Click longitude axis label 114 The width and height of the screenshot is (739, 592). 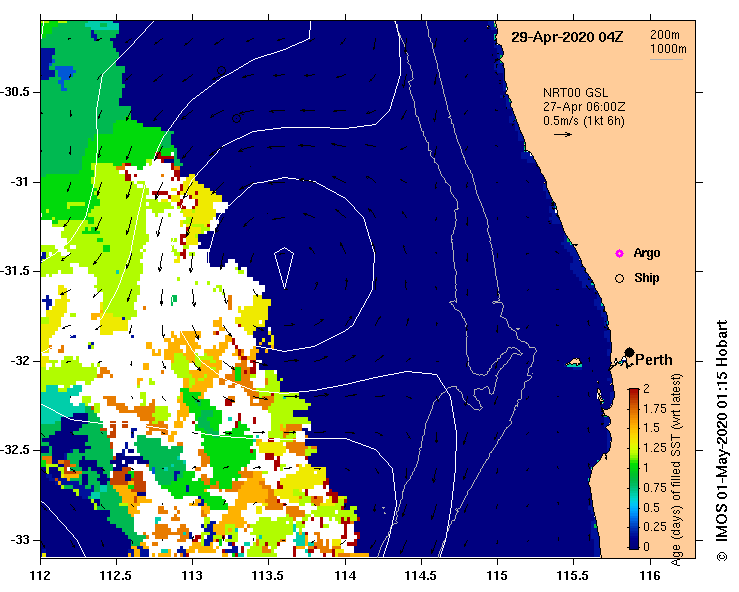pos(345,576)
